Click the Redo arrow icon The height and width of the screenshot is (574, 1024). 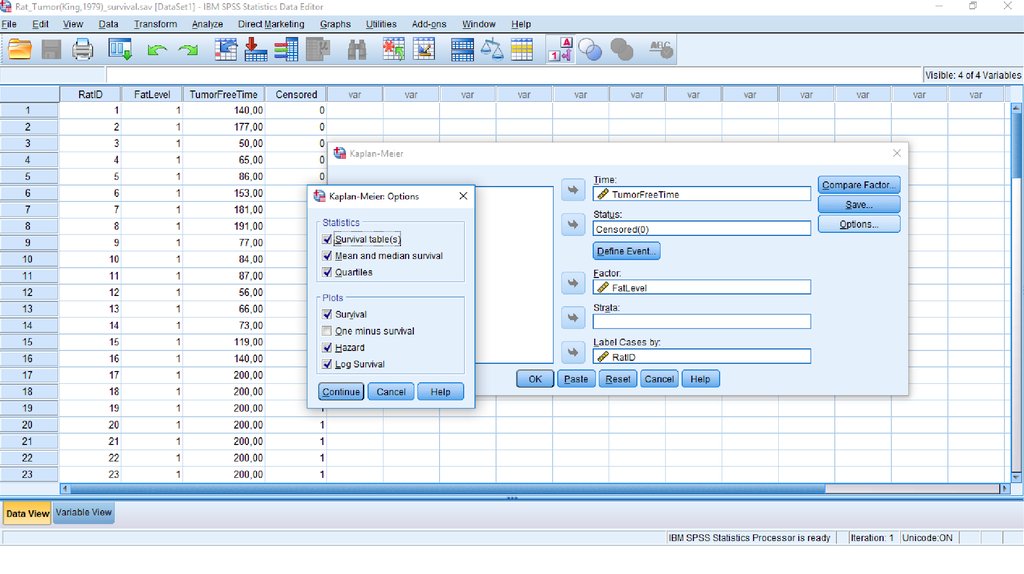click(x=188, y=49)
